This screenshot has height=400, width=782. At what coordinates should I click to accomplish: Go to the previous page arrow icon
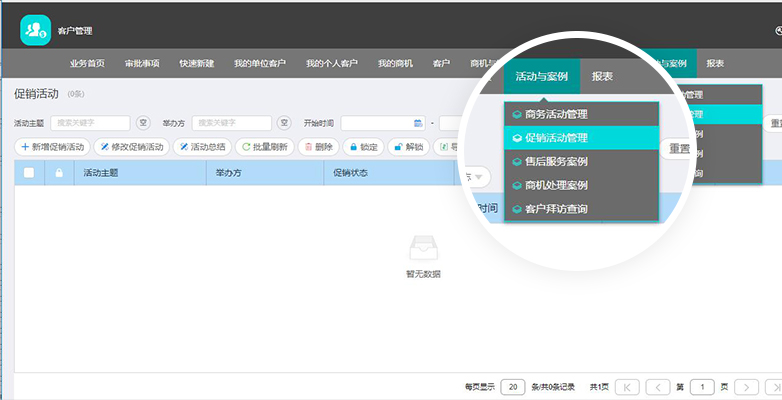(x=658, y=387)
